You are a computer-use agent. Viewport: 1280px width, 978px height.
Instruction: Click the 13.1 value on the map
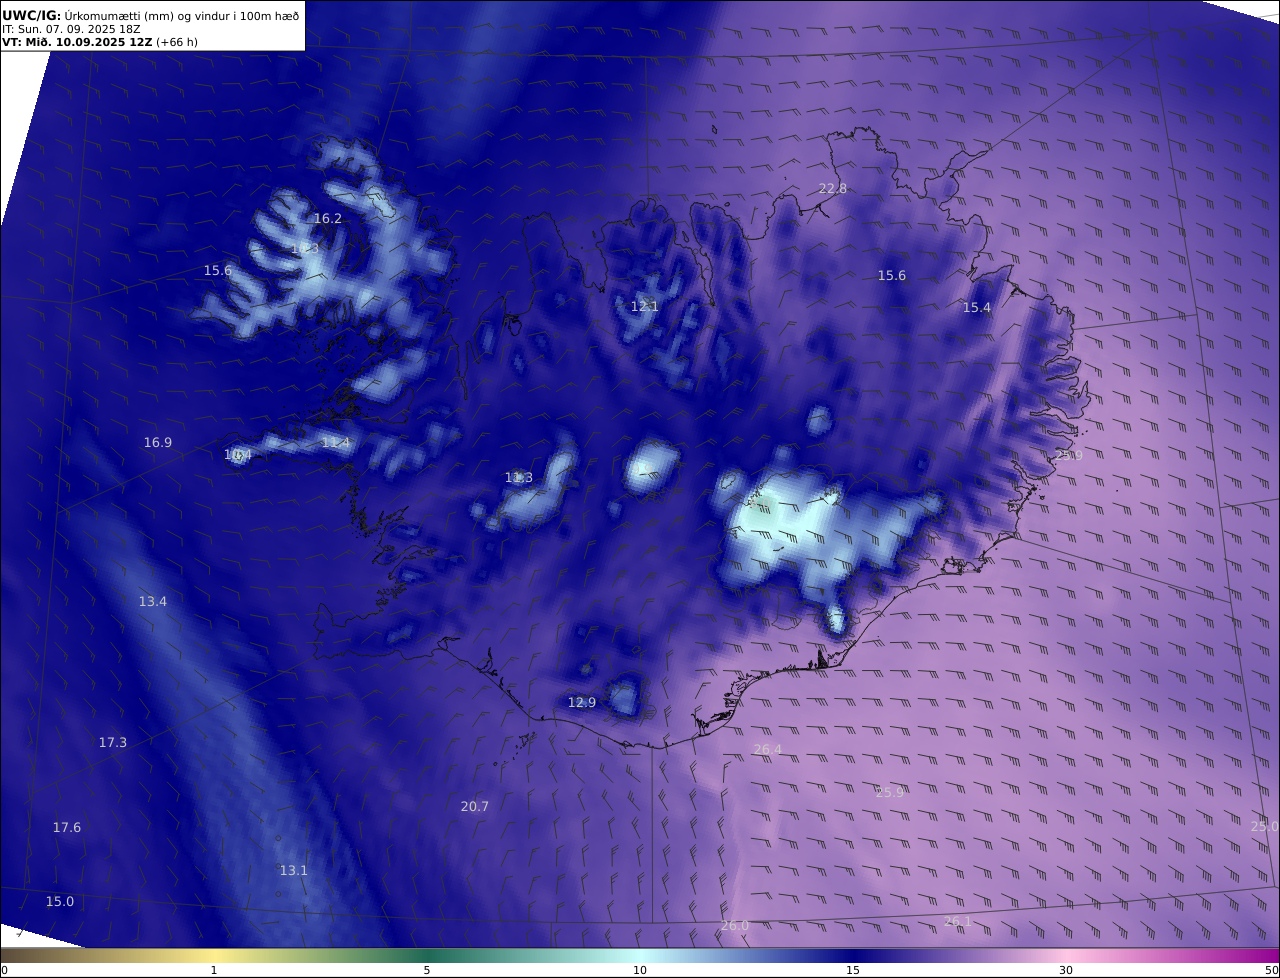[294, 870]
